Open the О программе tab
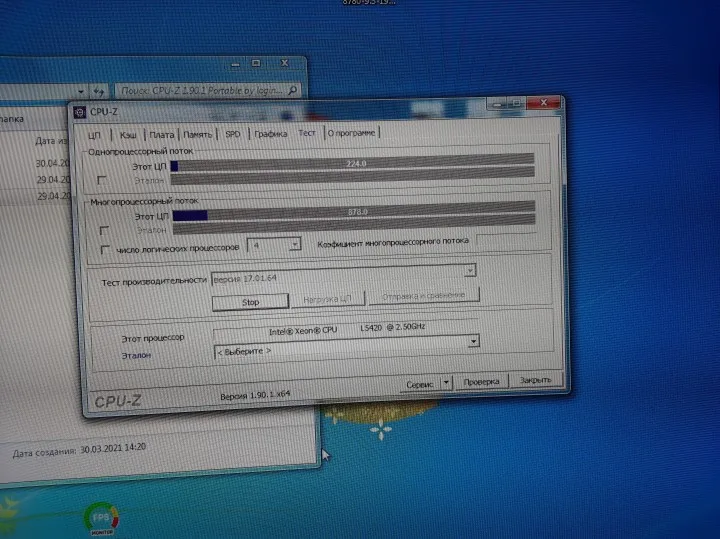720x539 pixels. (x=351, y=133)
